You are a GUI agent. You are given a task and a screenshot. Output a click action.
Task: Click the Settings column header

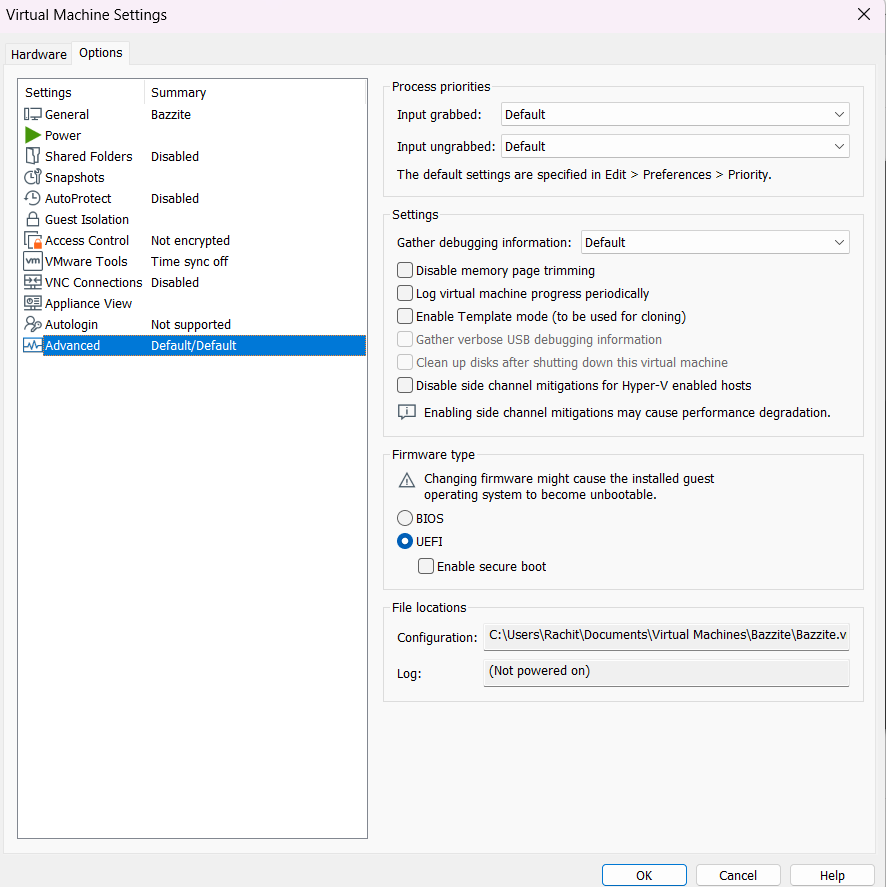[x=48, y=92]
